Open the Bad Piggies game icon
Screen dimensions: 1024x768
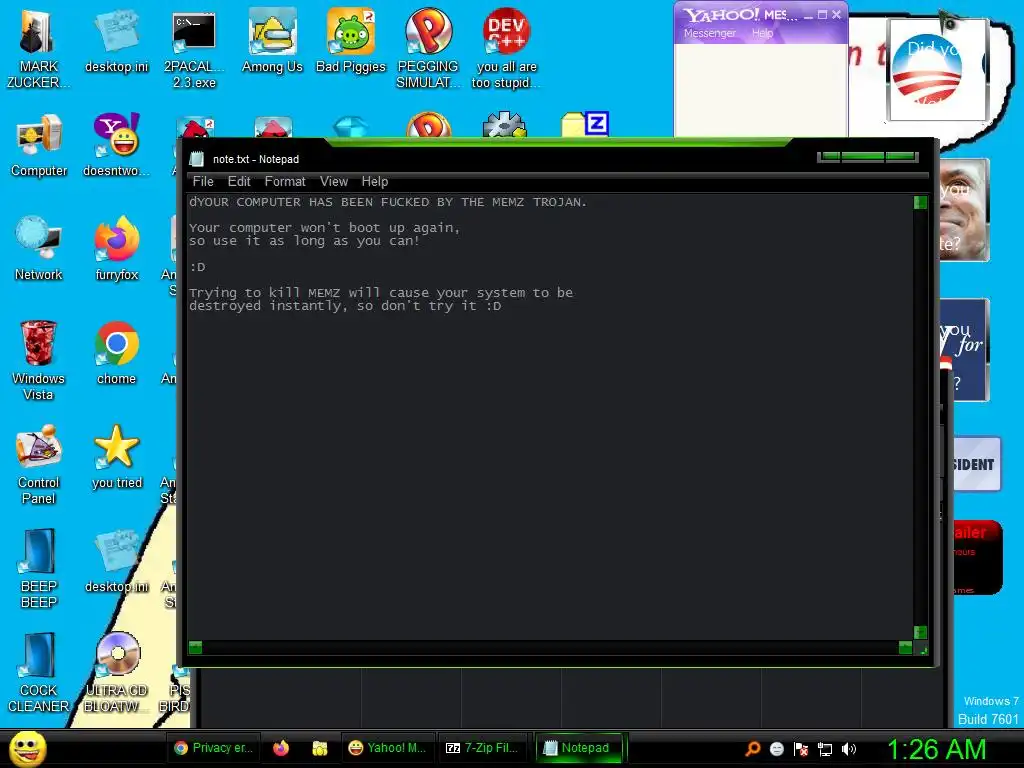tap(351, 40)
